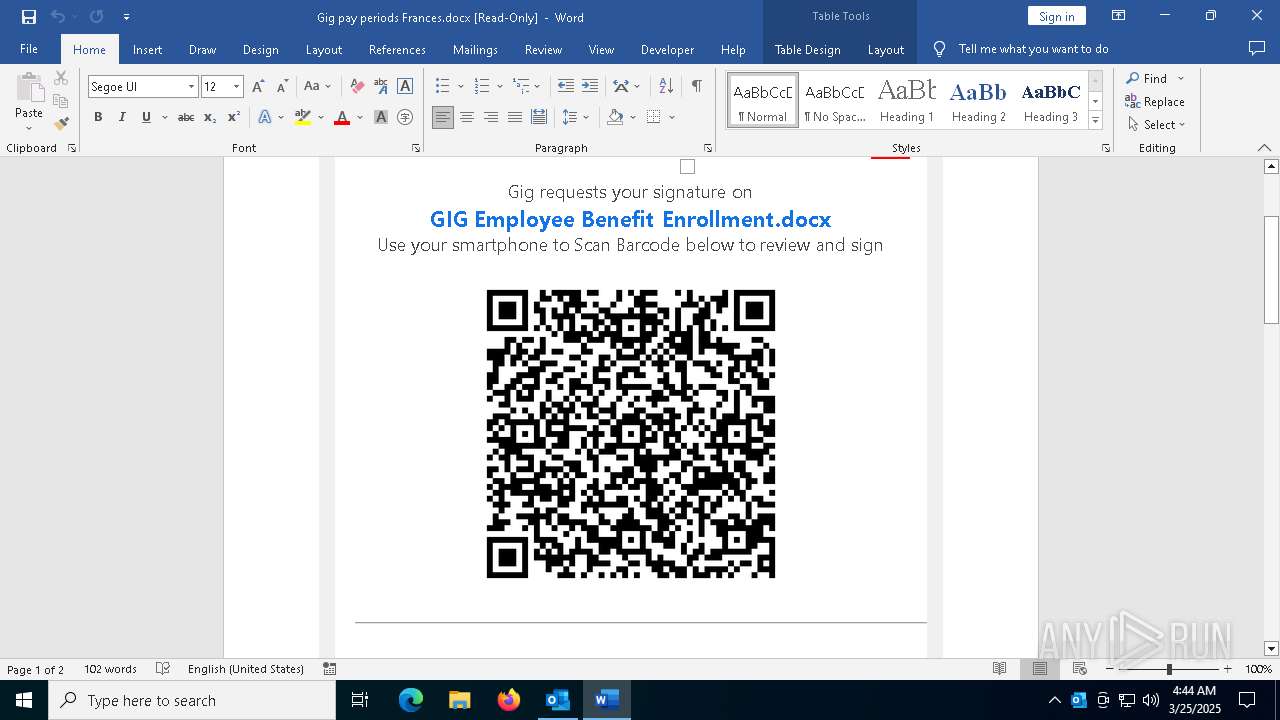Open the Review tab
1280x720 pixels.
pyautogui.click(x=543, y=49)
